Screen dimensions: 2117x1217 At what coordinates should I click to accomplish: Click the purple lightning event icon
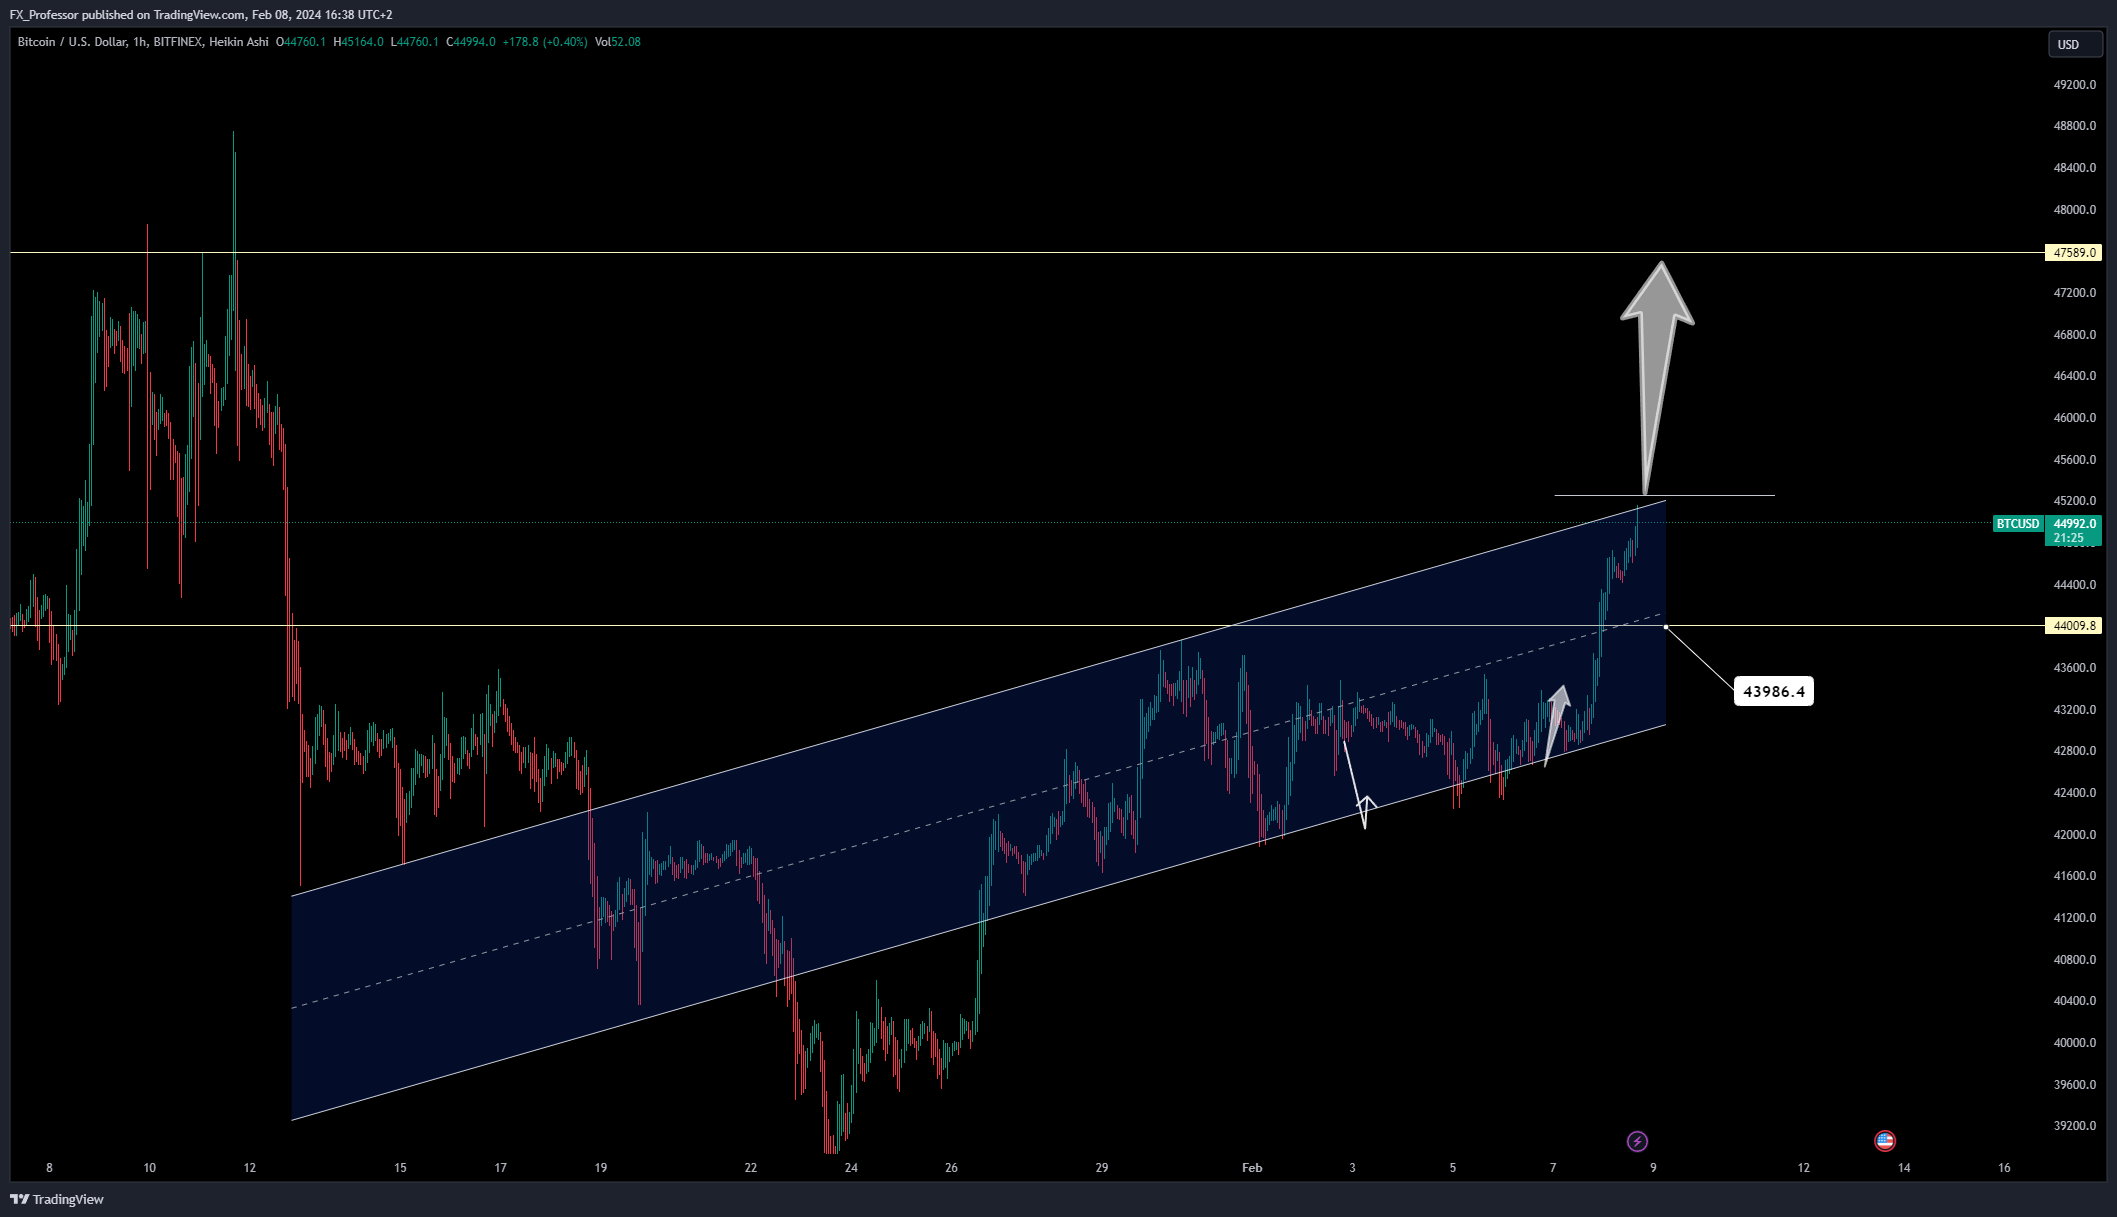point(1637,1141)
